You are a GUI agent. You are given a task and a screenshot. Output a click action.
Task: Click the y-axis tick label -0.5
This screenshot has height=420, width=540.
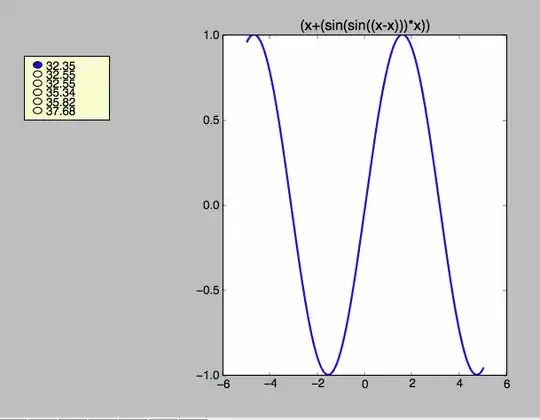[208, 290]
